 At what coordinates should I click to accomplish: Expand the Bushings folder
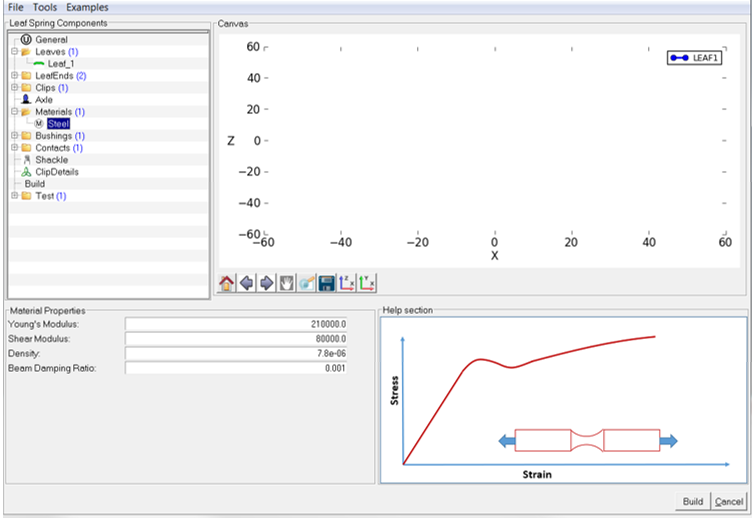click(x=14, y=135)
